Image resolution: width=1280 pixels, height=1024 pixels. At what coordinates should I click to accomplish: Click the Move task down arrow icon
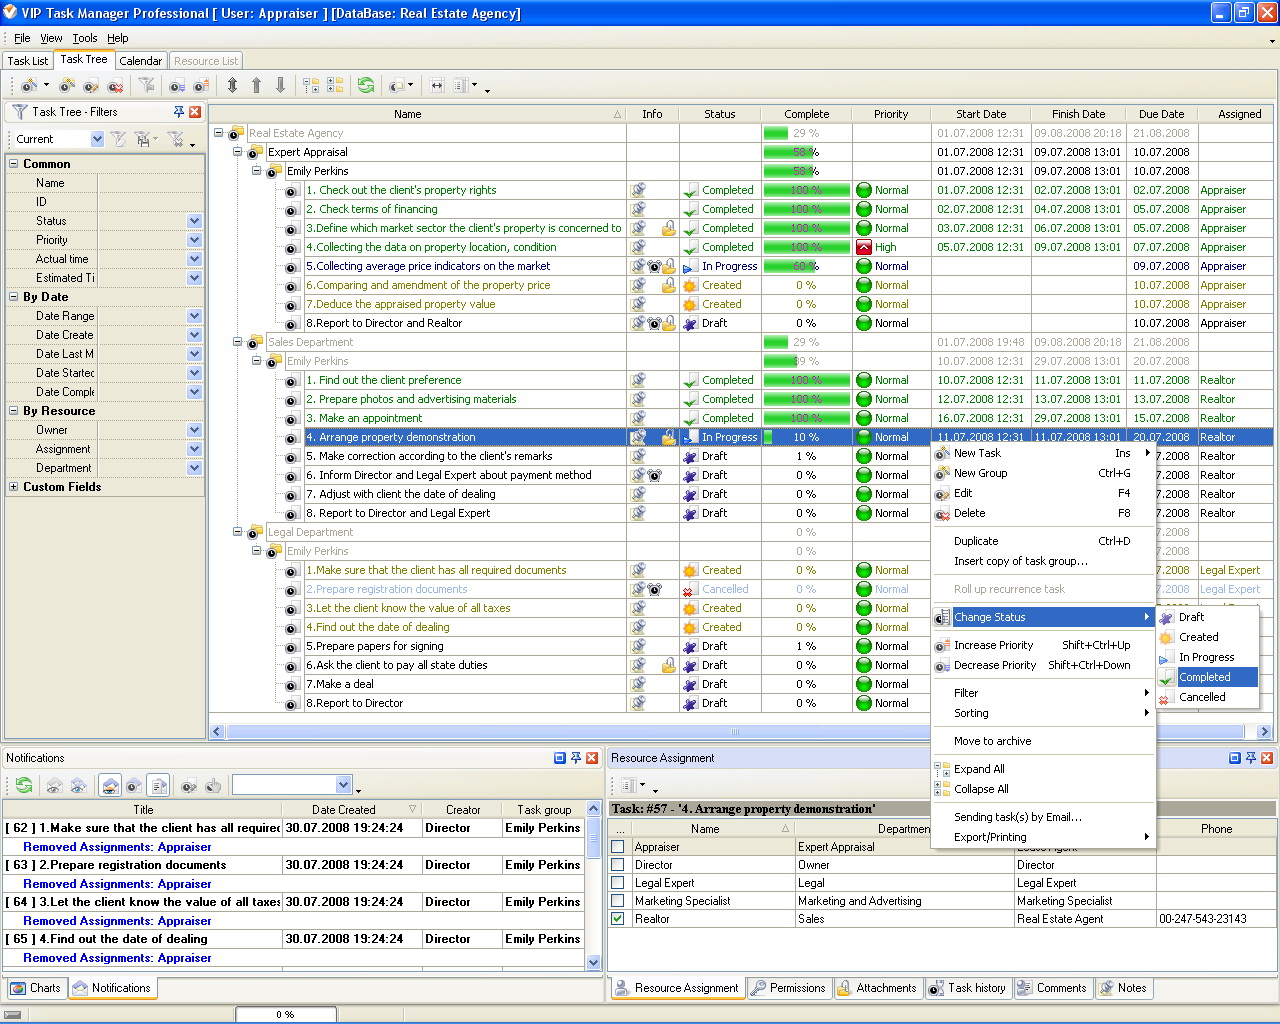pyautogui.click(x=280, y=86)
